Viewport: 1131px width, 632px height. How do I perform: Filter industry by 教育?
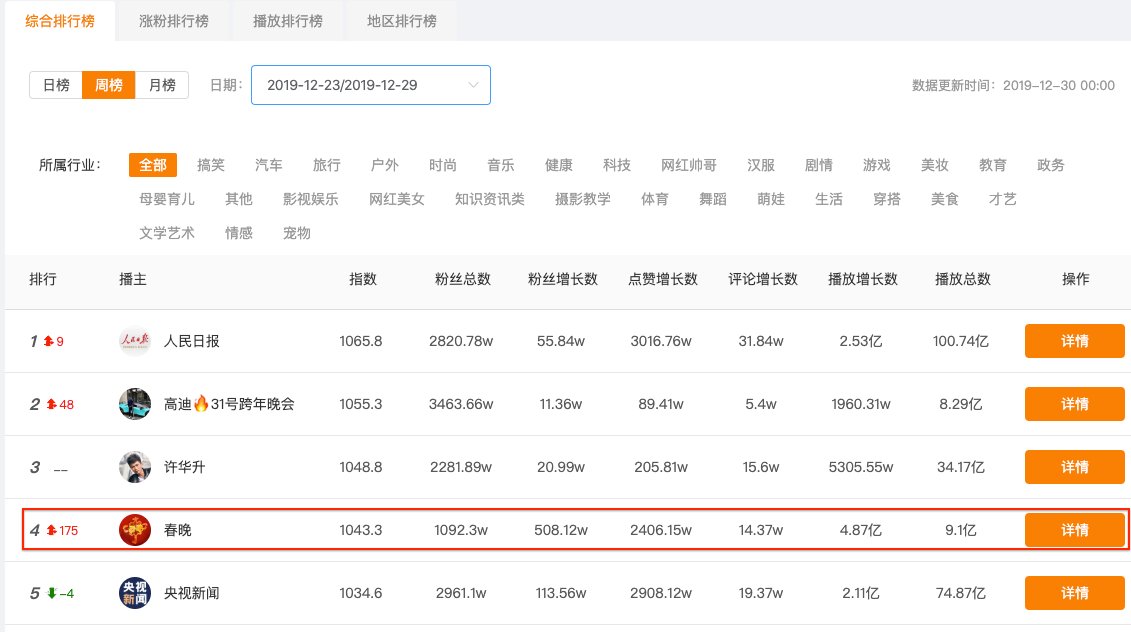pyautogui.click(x=993, y=165)
